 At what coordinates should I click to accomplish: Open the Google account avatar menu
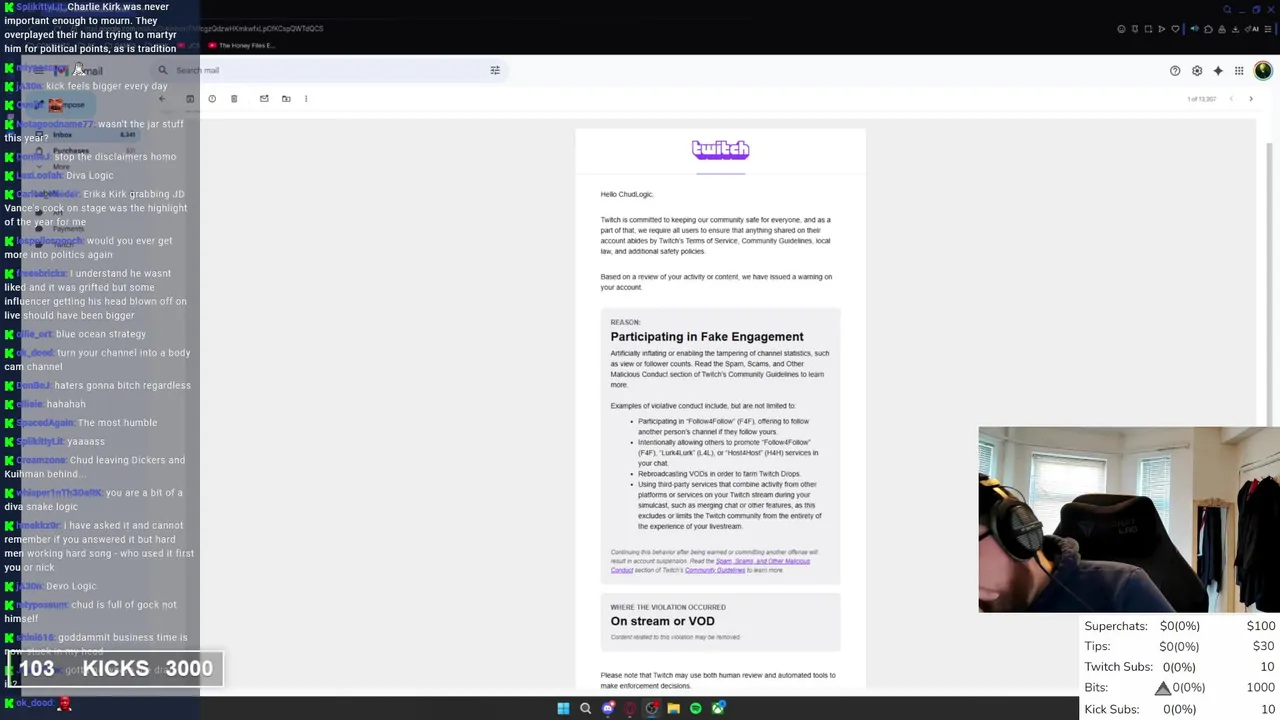[x=1263, y=71]
